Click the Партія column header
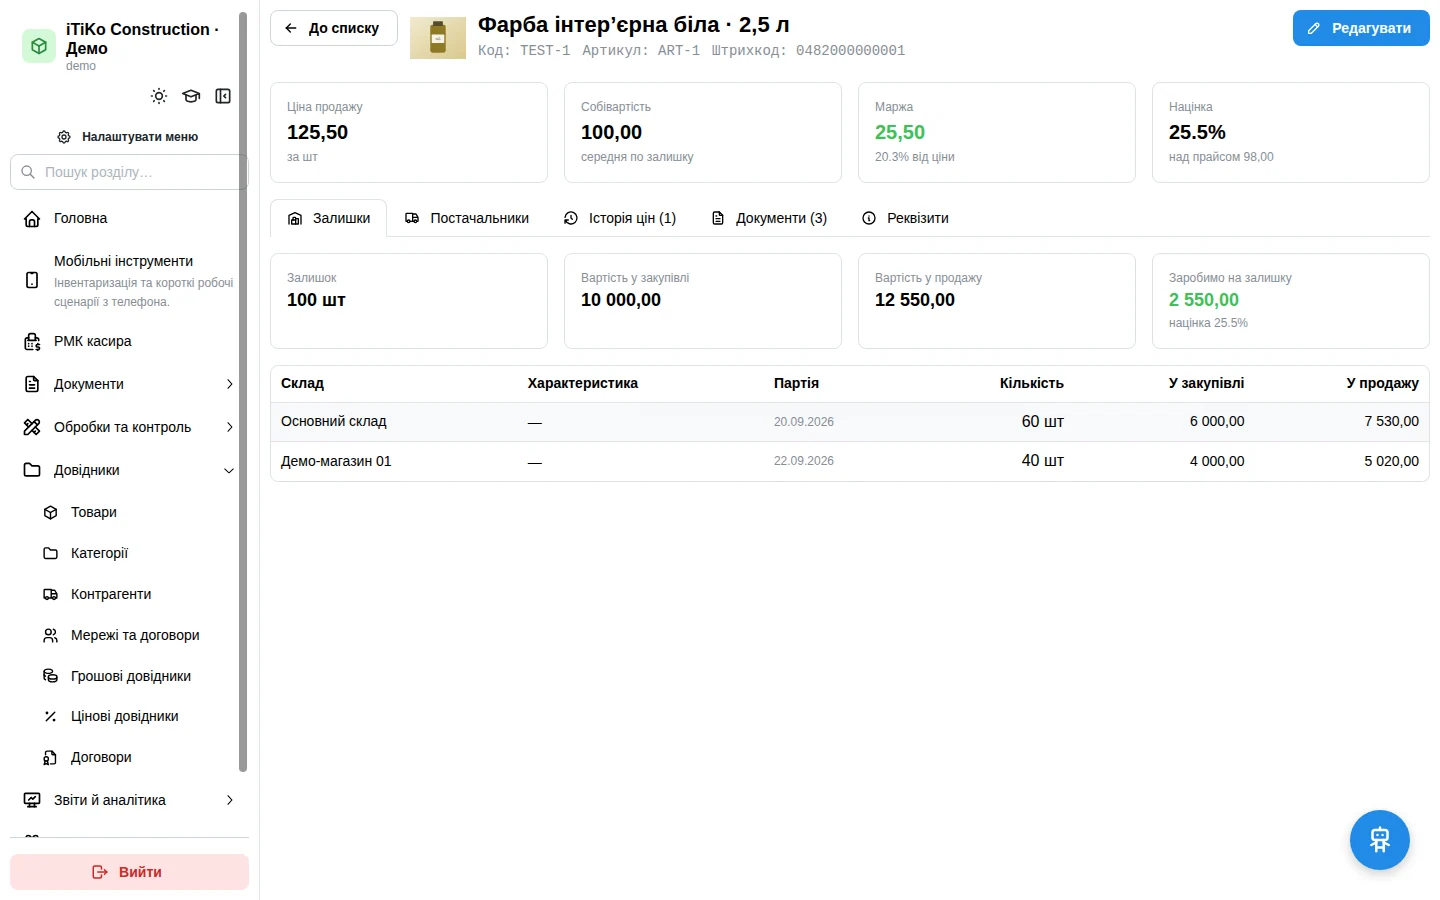 pos(796,383)
